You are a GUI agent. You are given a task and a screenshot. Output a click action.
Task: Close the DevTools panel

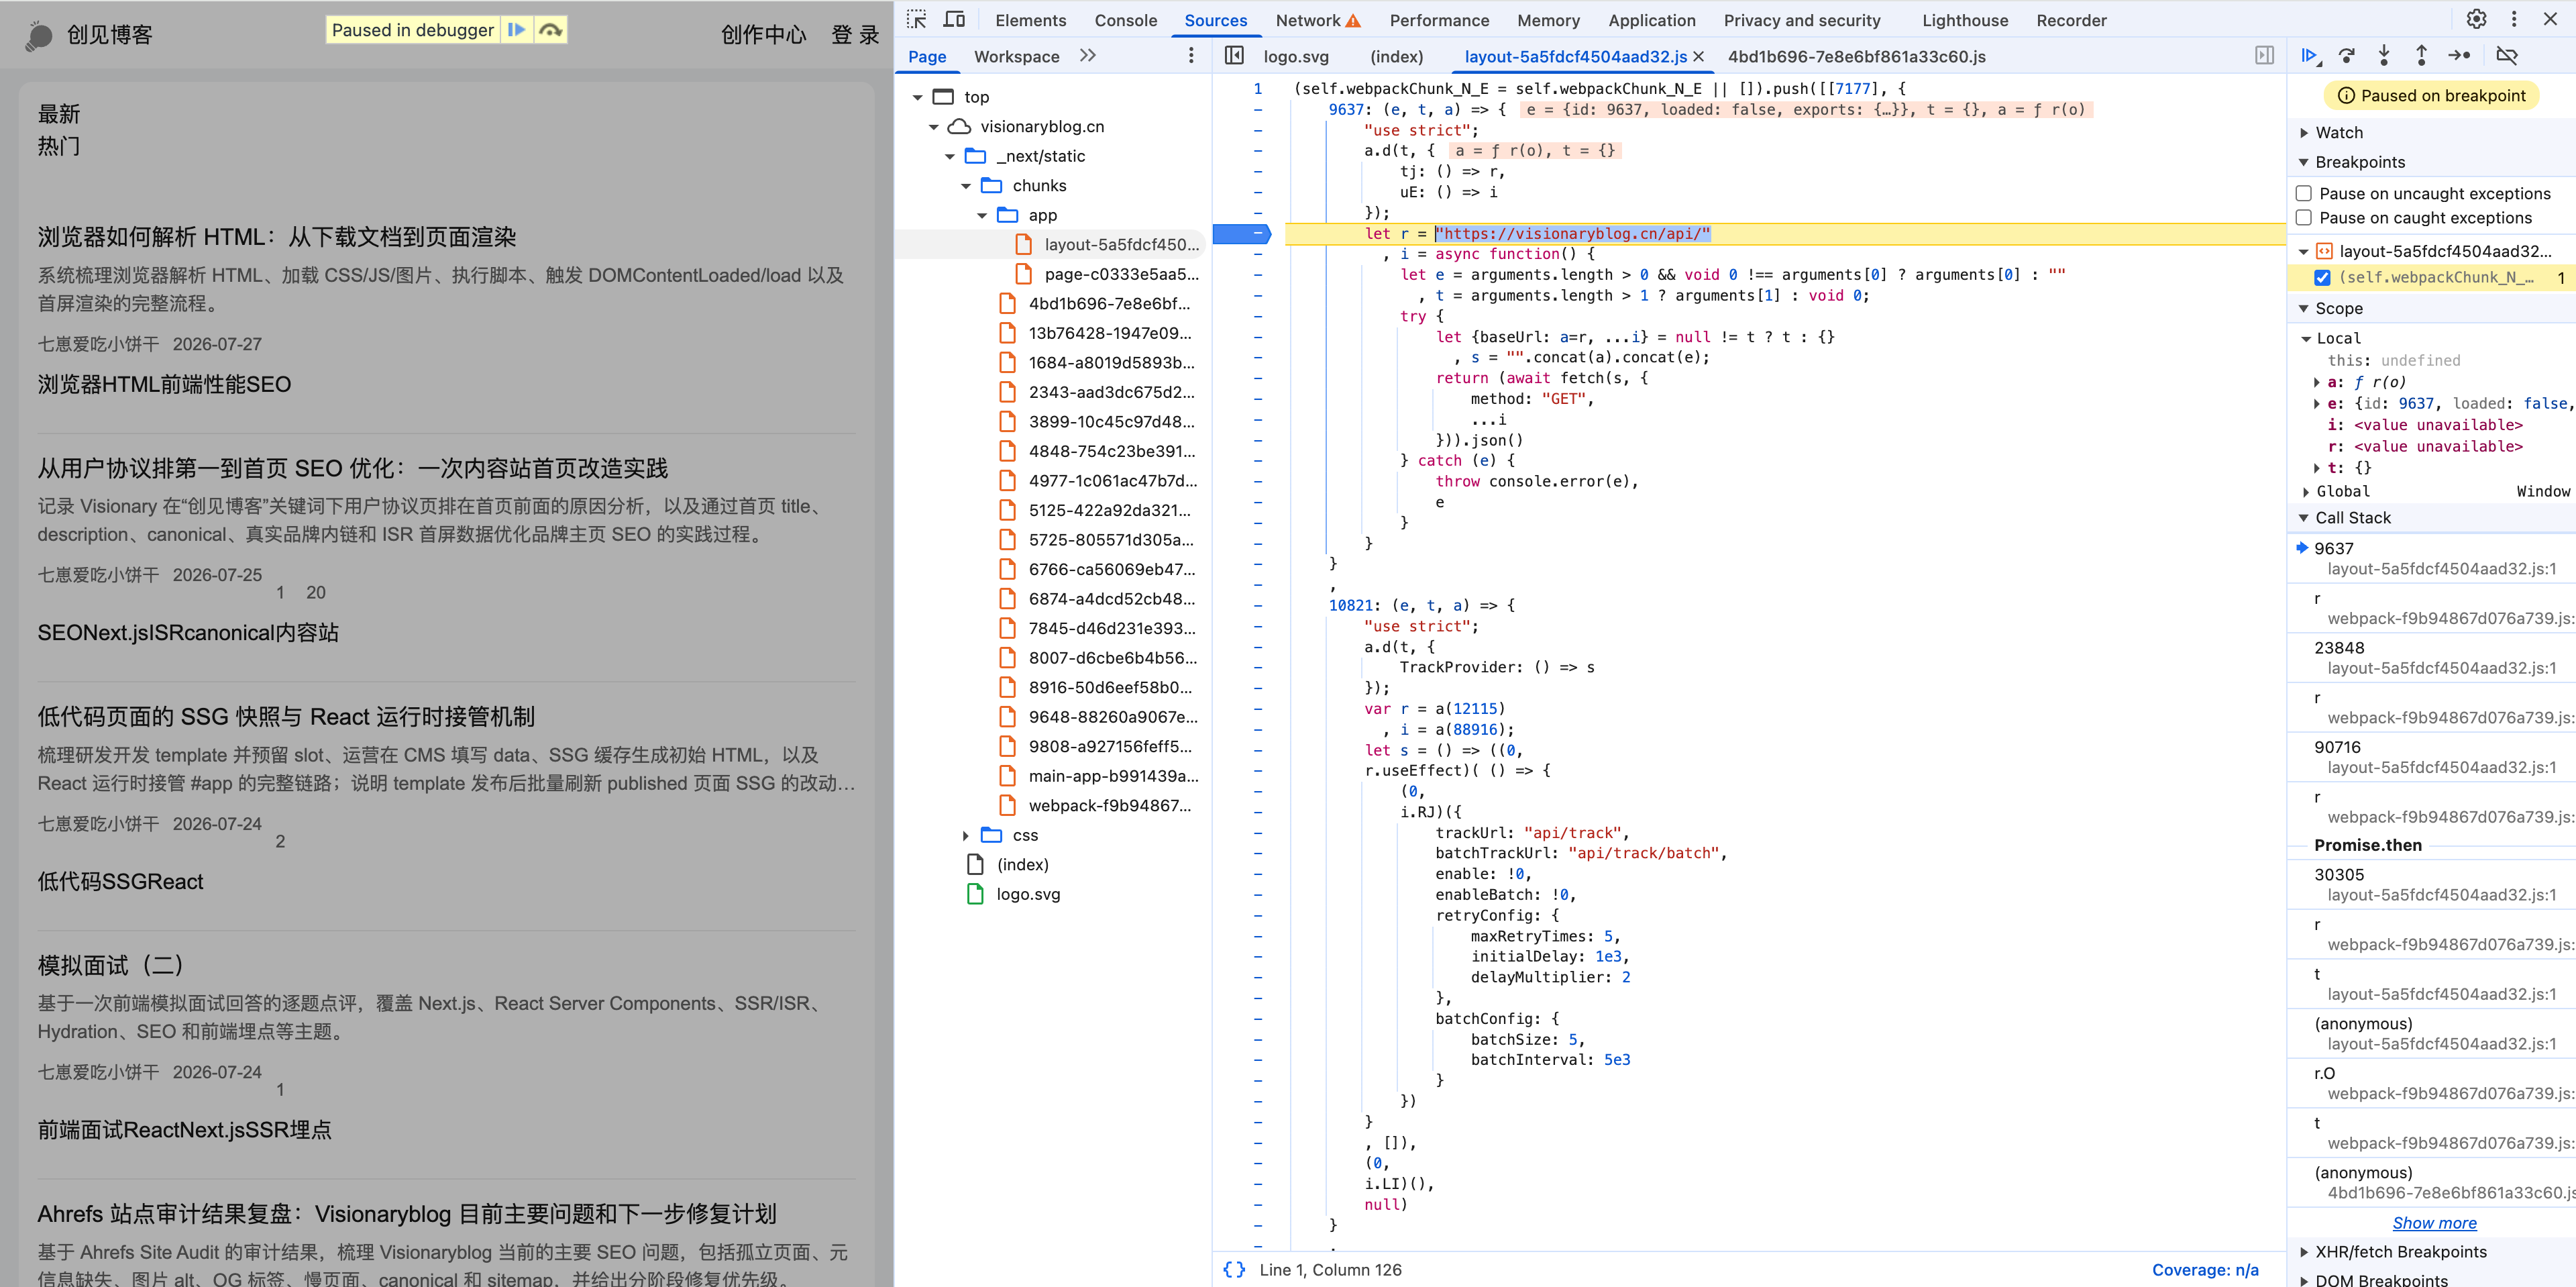(2551, 19)
